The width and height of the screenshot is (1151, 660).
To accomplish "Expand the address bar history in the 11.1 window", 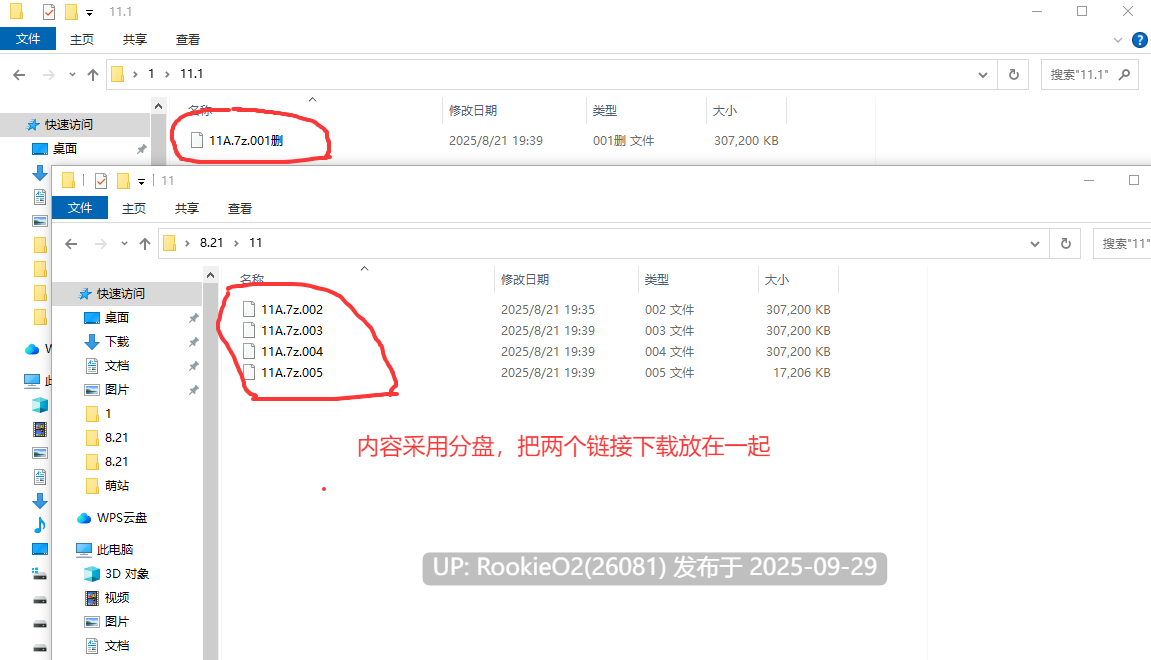I will [x=983, y=74].
